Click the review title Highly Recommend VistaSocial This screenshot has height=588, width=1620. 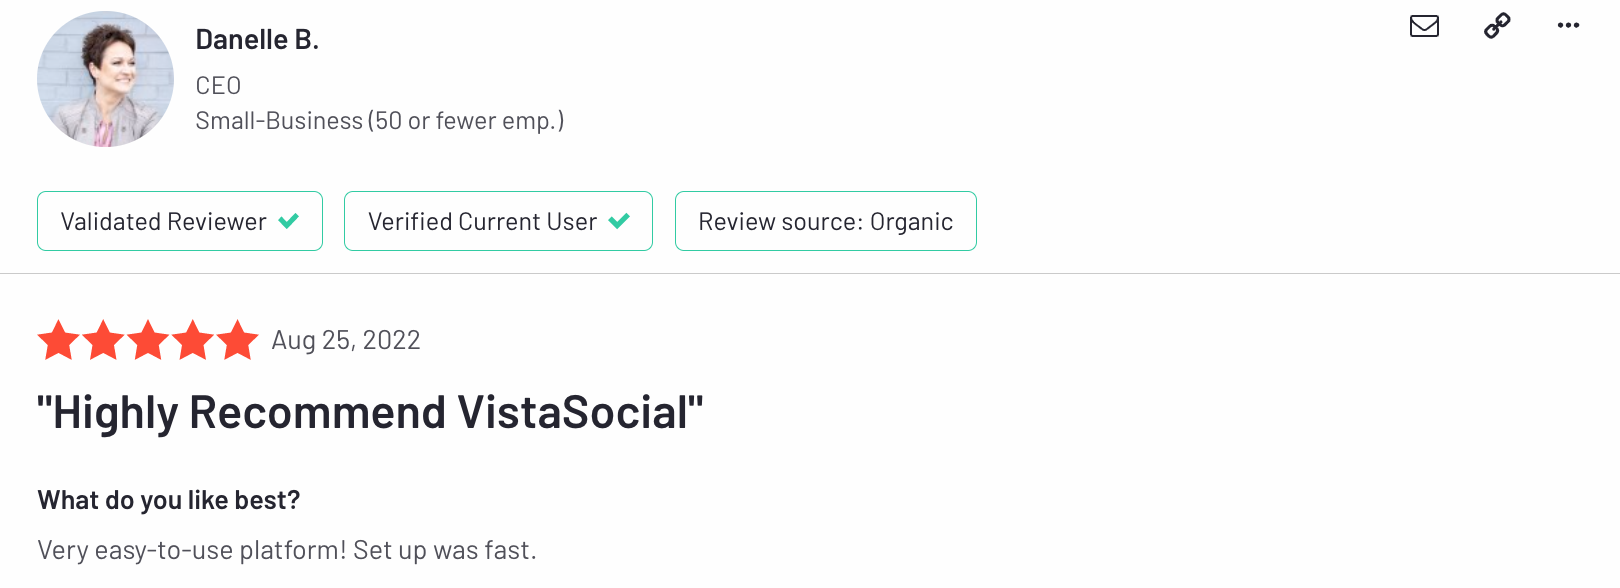pos(369,411)
